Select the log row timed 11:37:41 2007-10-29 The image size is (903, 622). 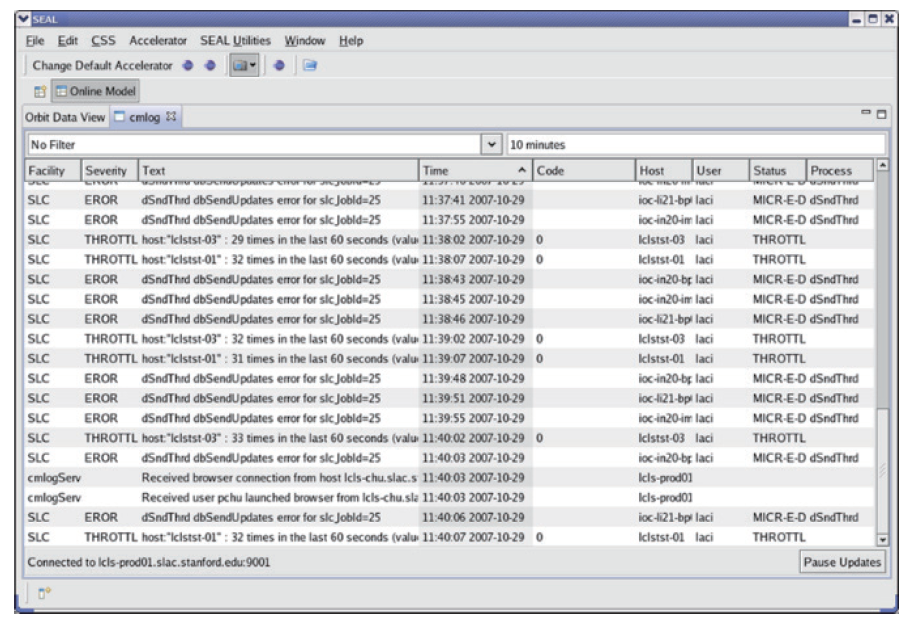[450, 200]
